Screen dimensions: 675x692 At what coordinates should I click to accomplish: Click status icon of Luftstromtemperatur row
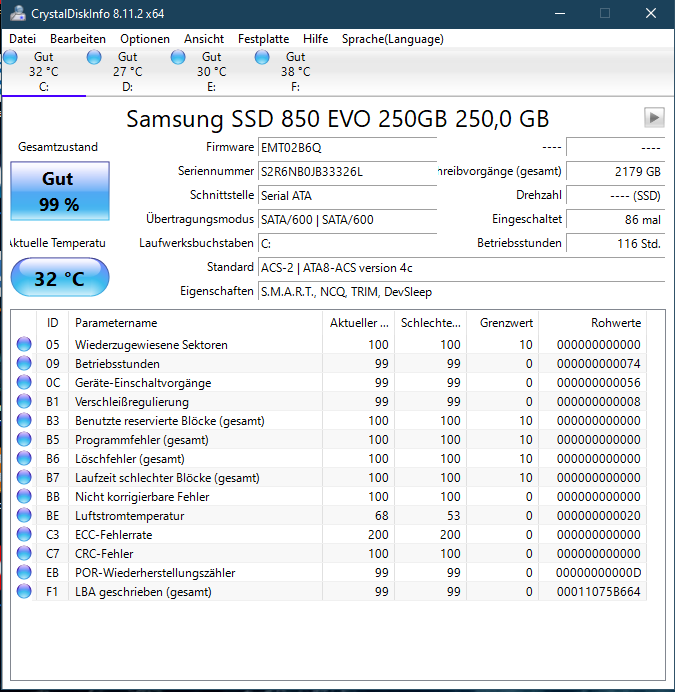(x=24, y=515)
